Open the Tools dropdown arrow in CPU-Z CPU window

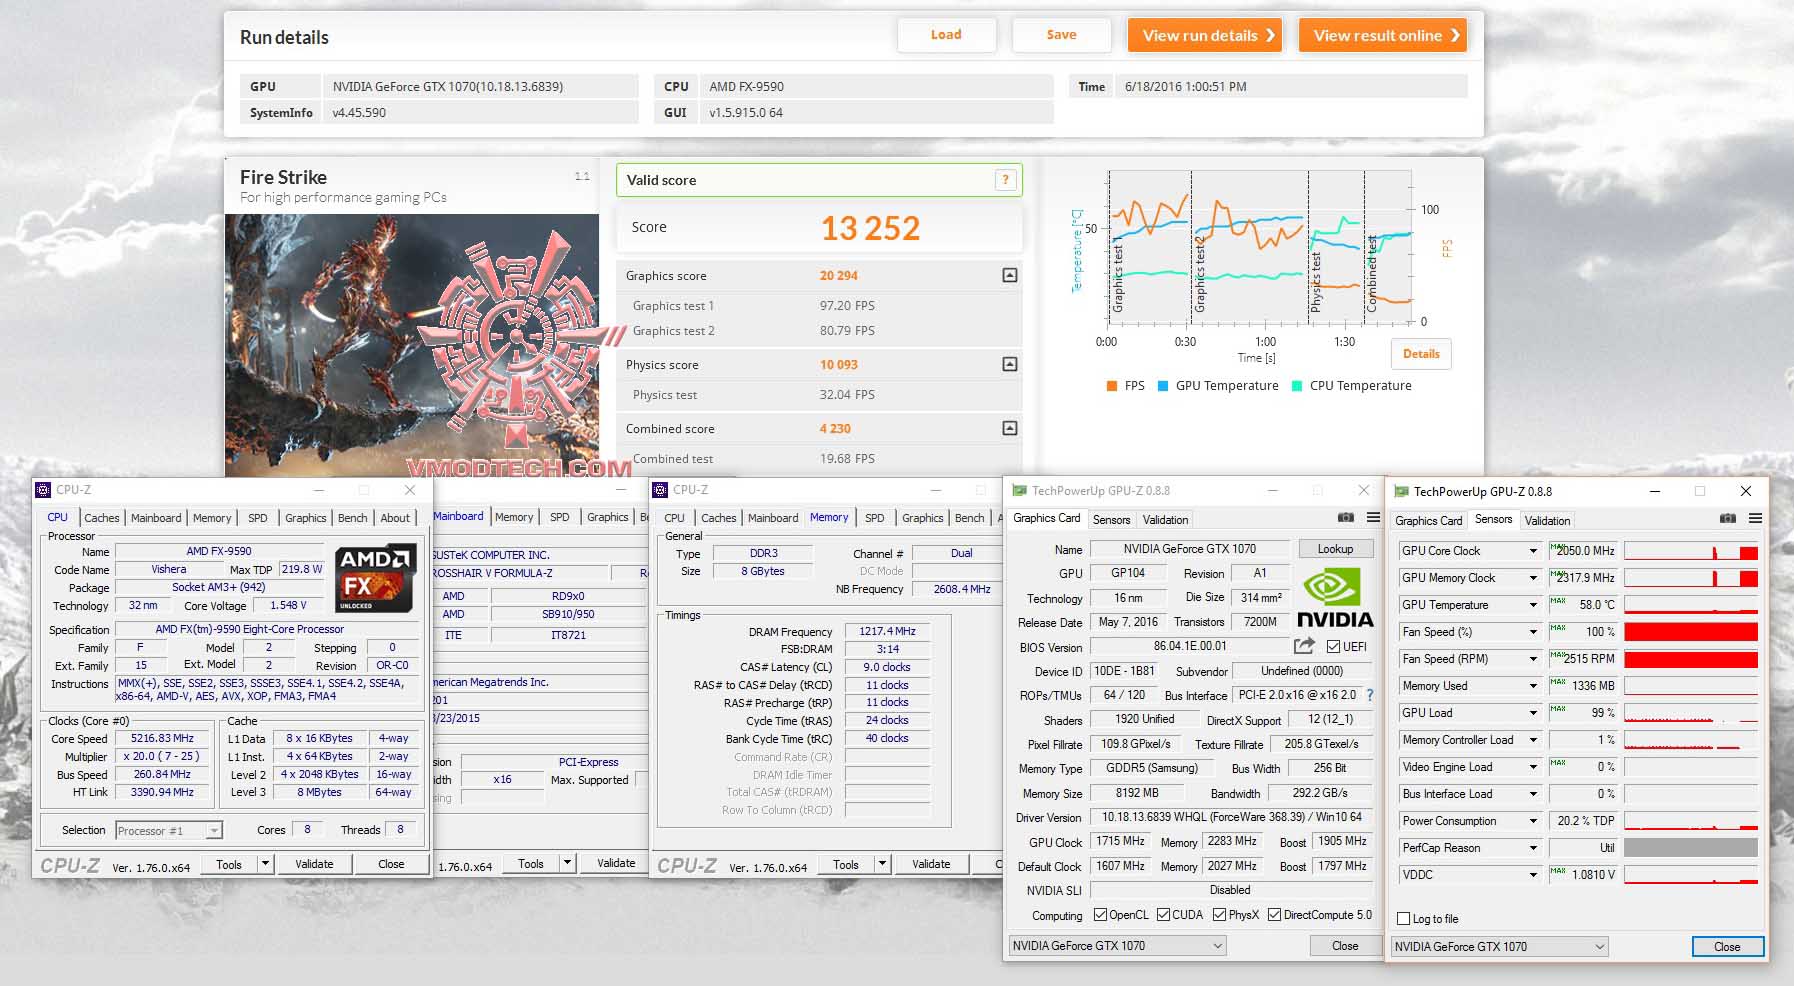pyautogui.click(x=265, y=864)
